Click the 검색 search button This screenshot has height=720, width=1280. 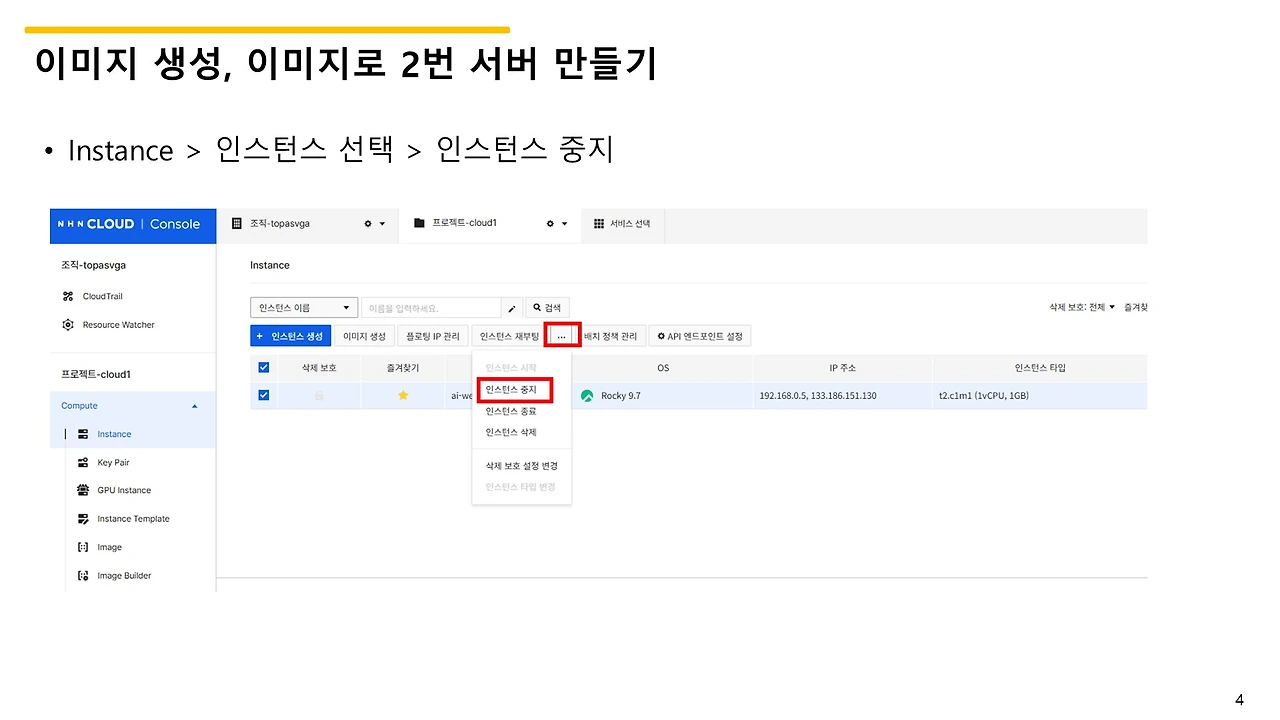coord(547,308)
